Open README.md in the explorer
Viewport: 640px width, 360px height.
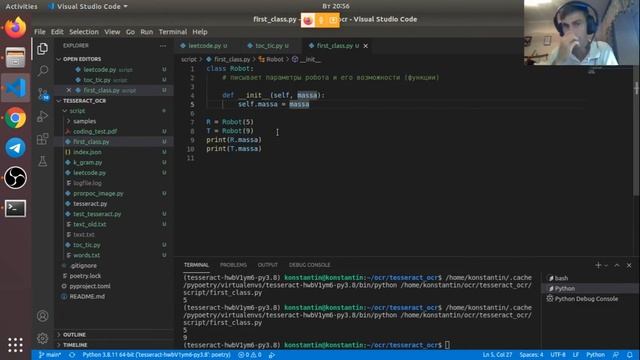click(x=87, y=297)
